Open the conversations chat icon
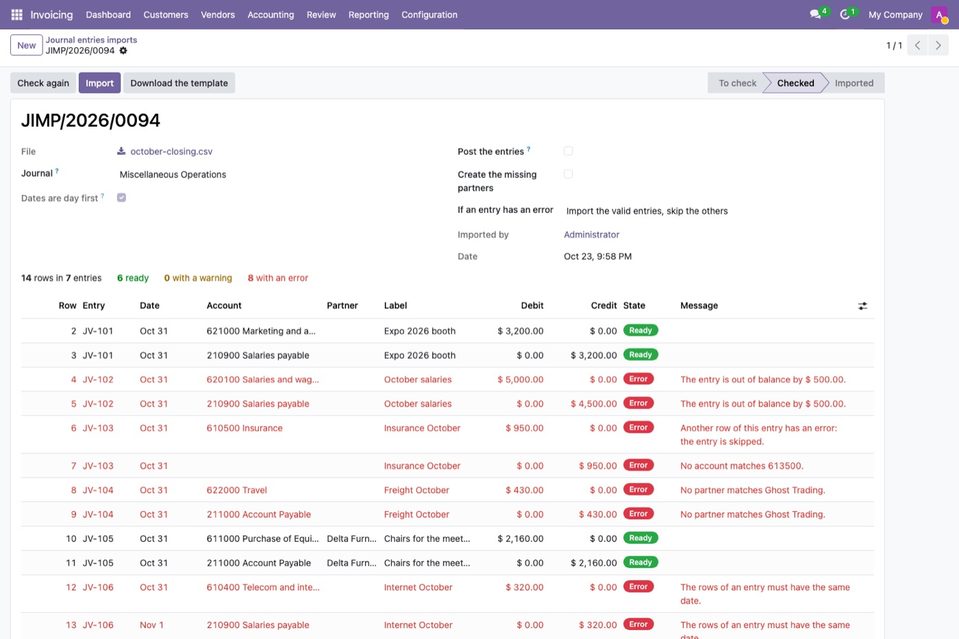Viewport: 959px width, 639px height. pos(815,14)
